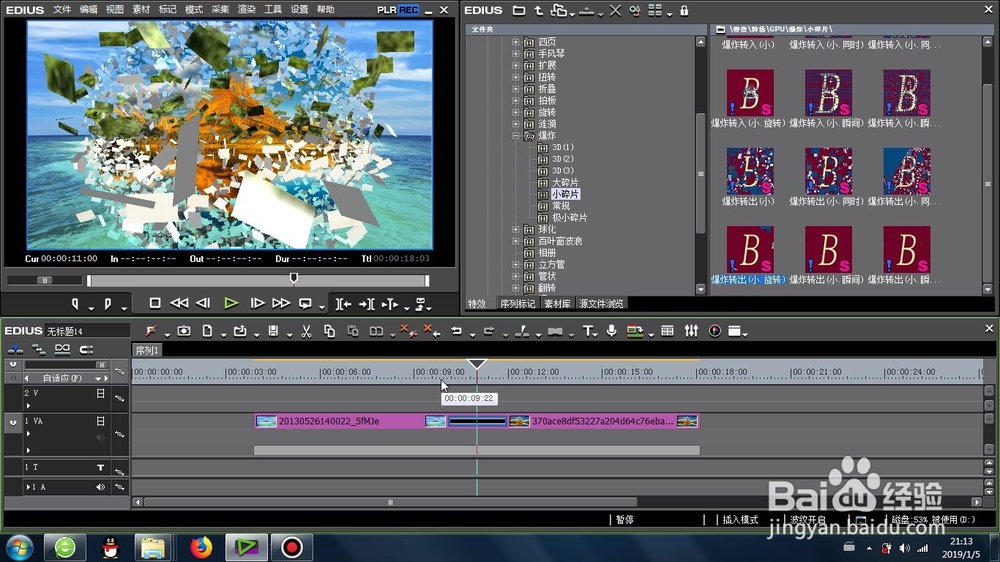Jump to next edit point
Viewport: 1000px width, 562px height.
[367, 304]
